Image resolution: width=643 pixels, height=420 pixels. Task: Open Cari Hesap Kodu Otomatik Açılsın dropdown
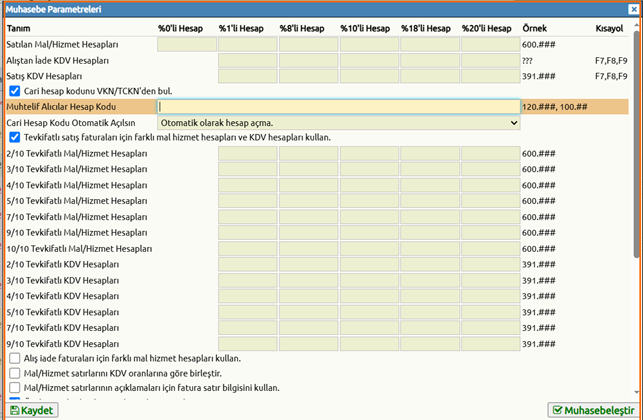click(339, 123)
